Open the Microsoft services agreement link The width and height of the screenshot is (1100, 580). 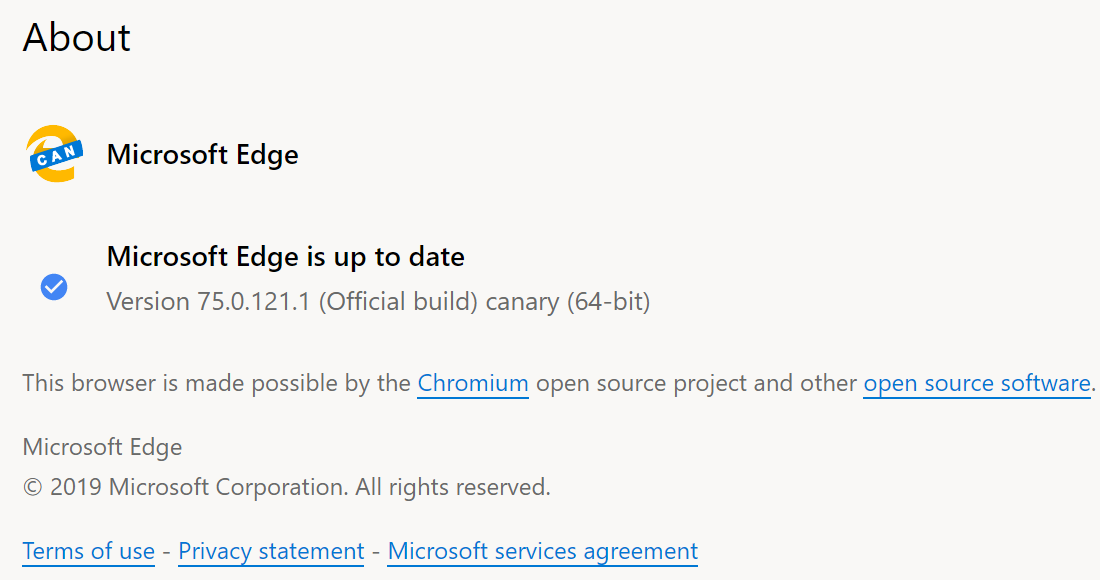542,551
